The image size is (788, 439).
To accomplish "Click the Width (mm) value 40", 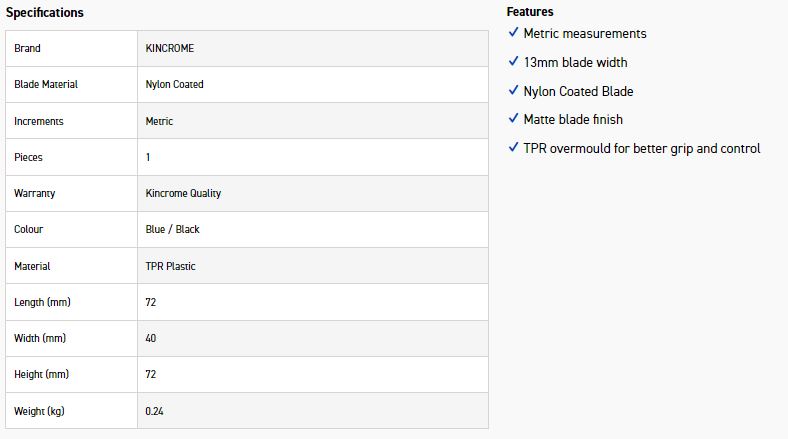I will click(x=151, y=338).
